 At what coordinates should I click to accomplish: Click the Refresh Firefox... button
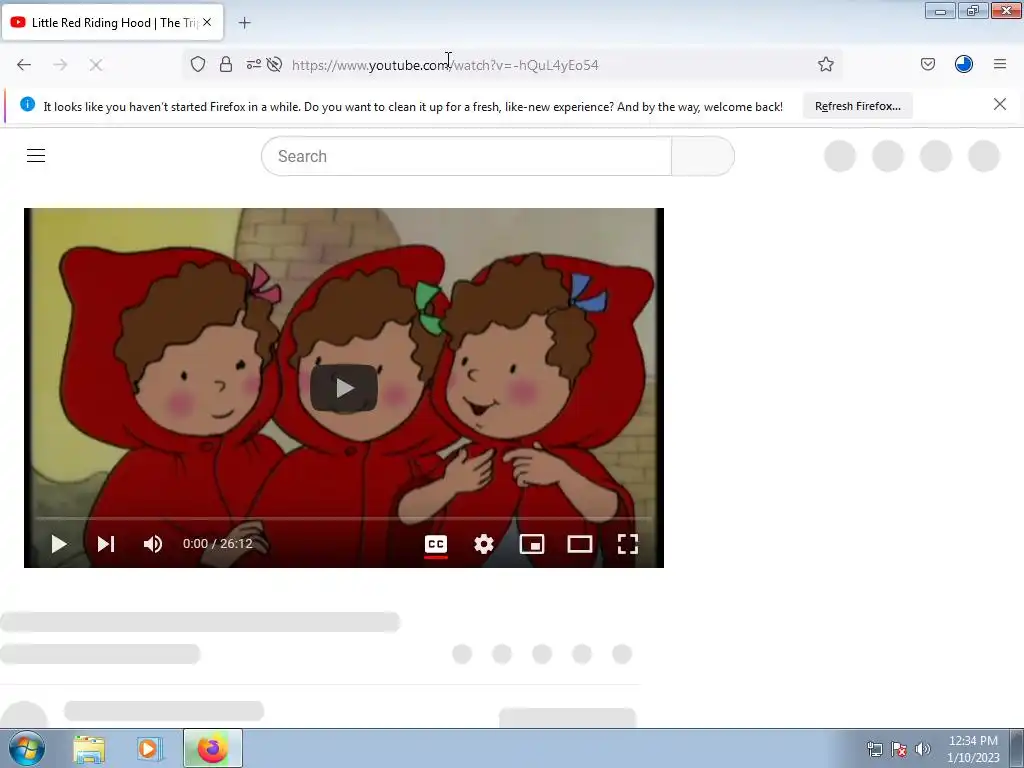857,106
